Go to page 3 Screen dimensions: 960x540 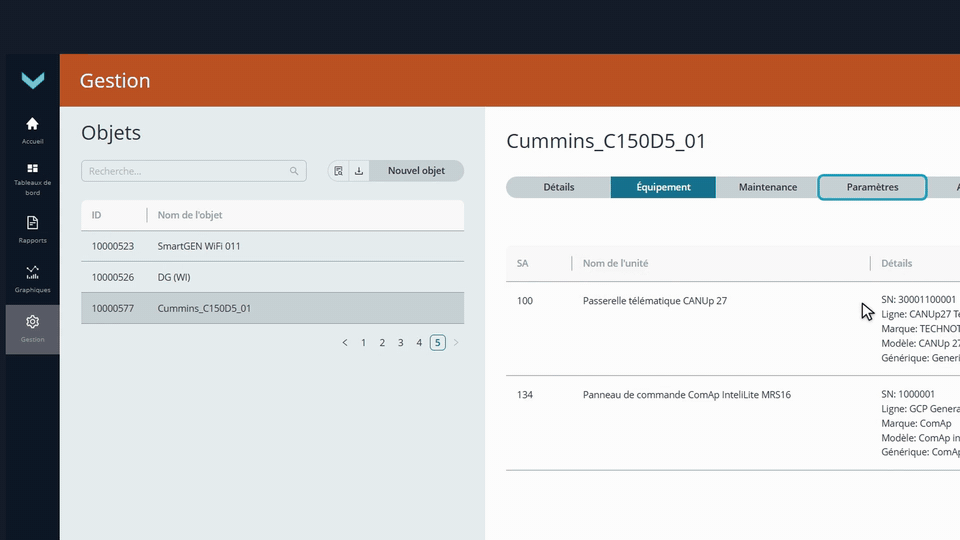point(400,342)
